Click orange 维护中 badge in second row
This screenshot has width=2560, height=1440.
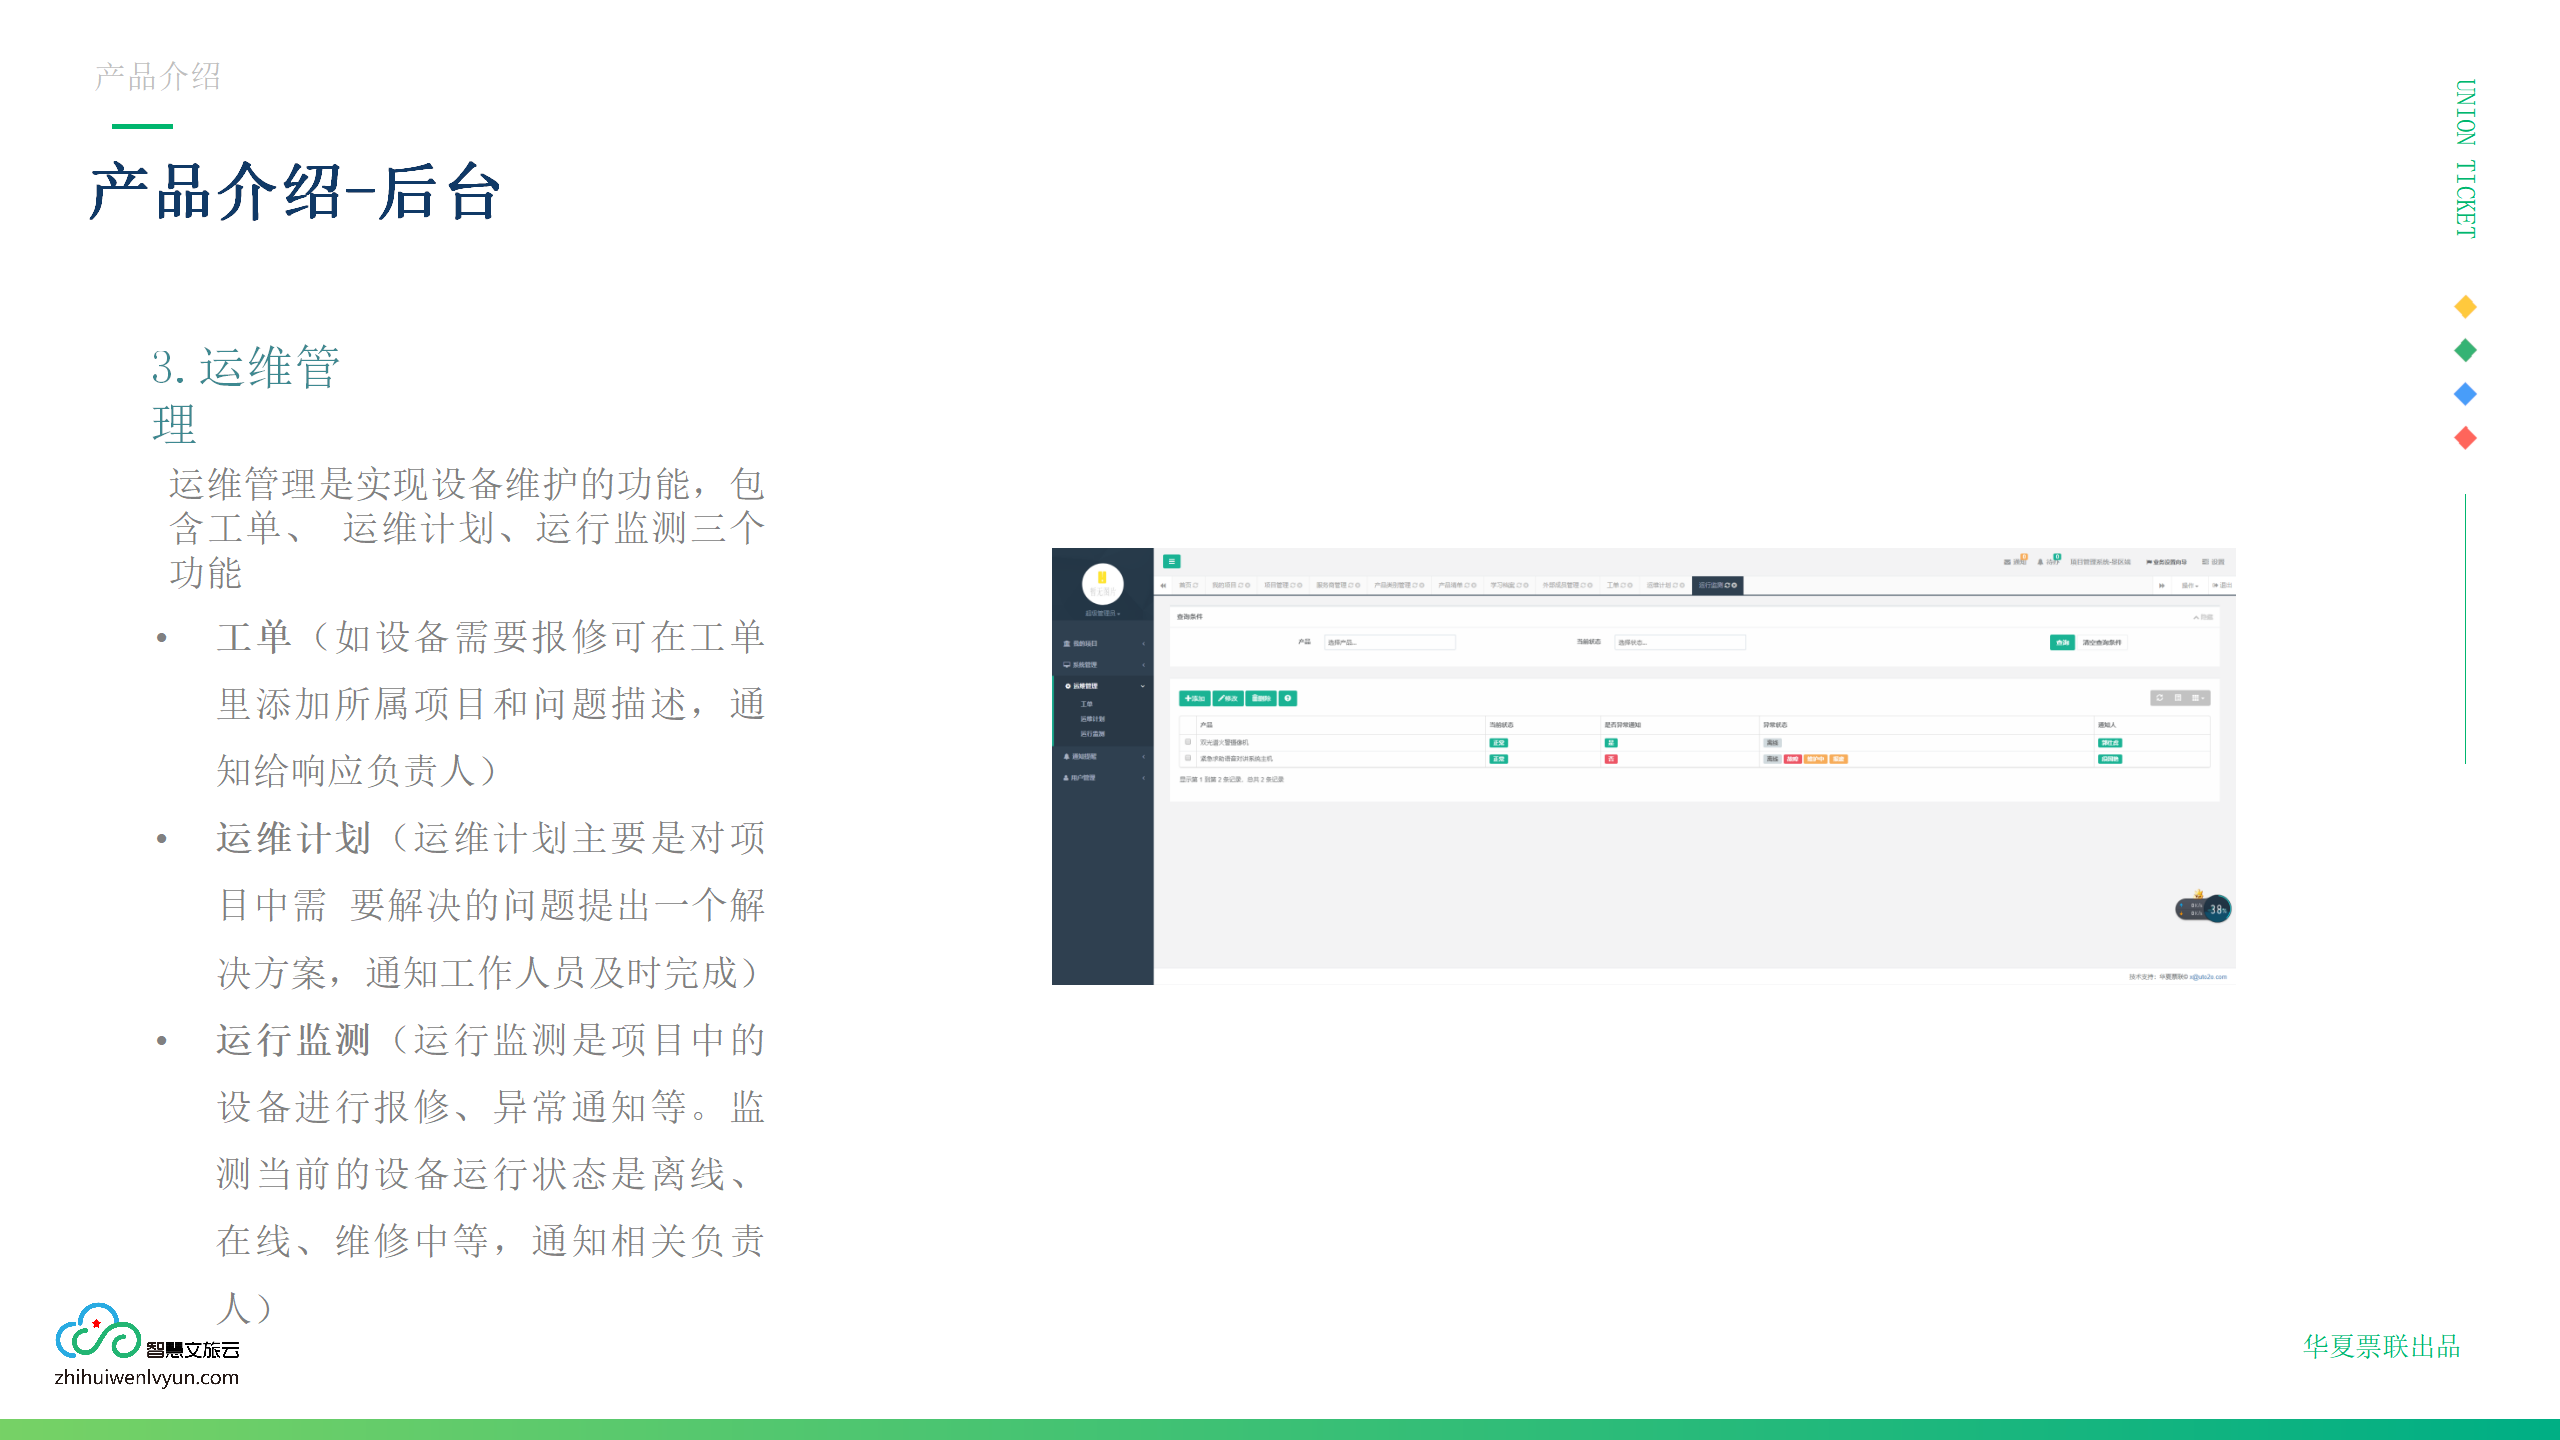point(1816,759)
